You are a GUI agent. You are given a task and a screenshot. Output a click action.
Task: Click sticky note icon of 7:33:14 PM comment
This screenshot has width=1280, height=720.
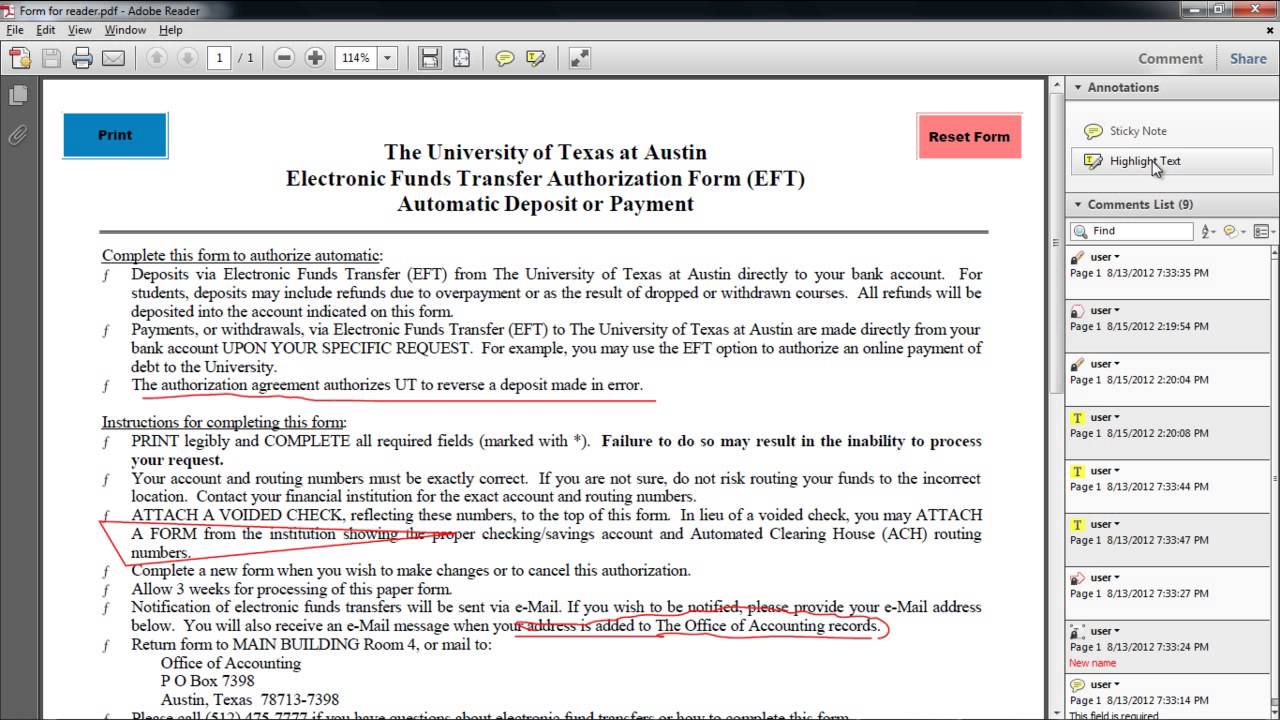click(1078, 685)
